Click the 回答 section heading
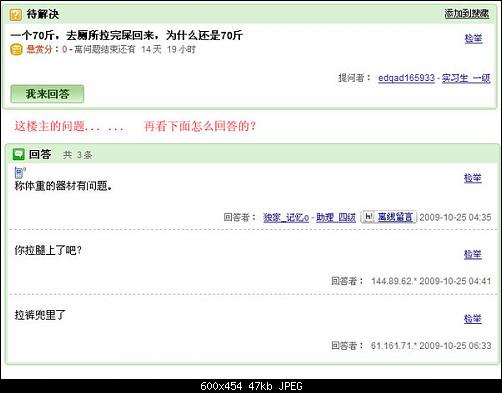Screen dimensions: 502x393 (40, 154)
